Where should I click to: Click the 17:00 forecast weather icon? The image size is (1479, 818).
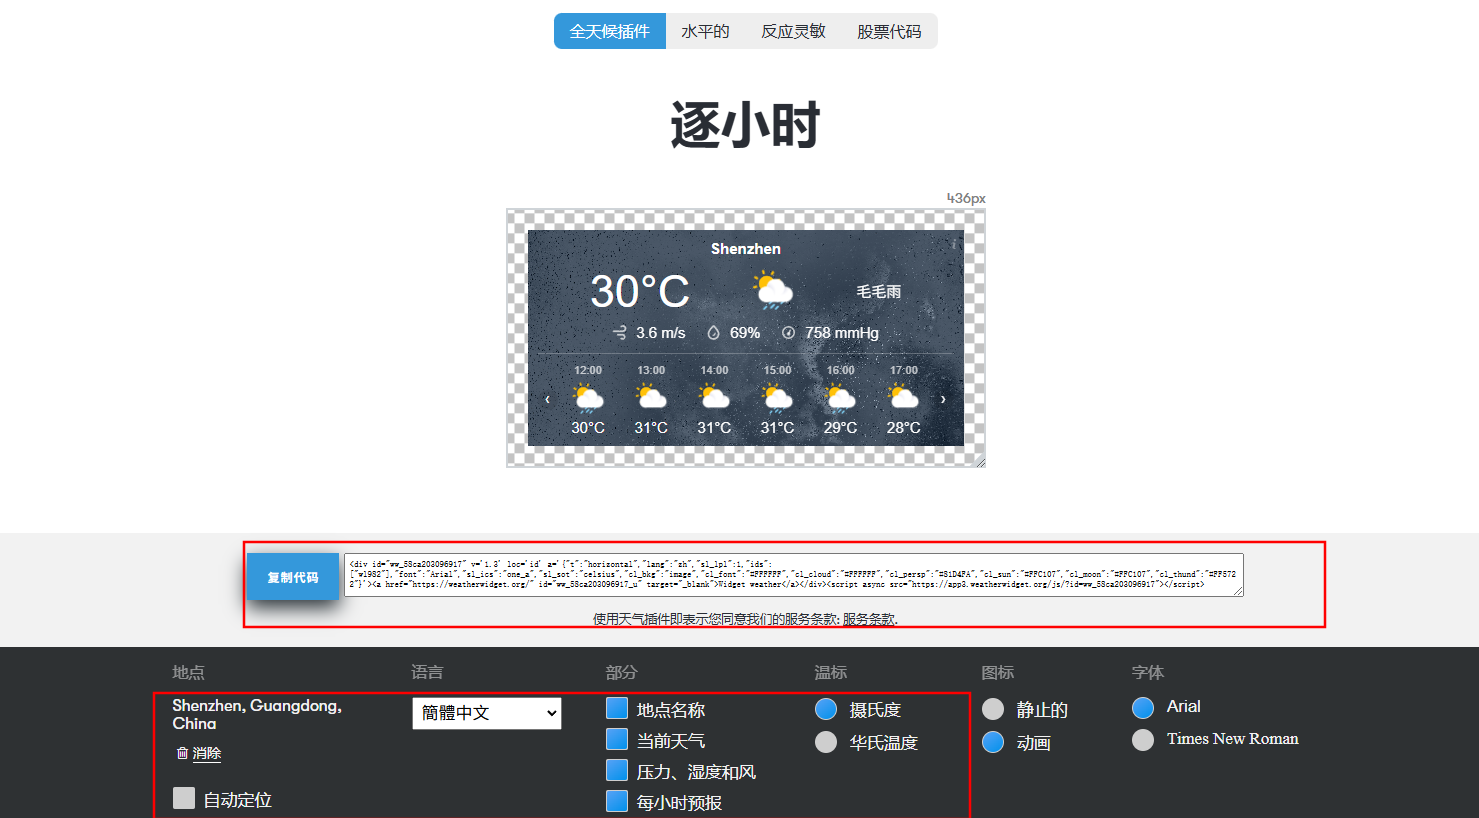click(903, 398)
